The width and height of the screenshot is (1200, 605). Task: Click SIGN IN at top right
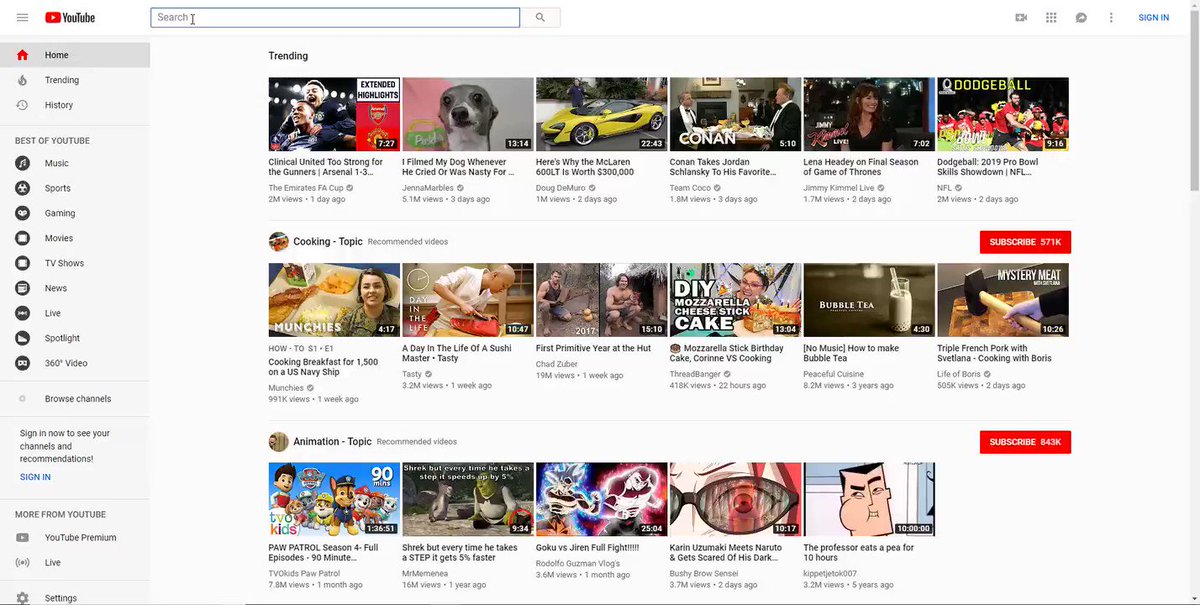[1153, 17]
